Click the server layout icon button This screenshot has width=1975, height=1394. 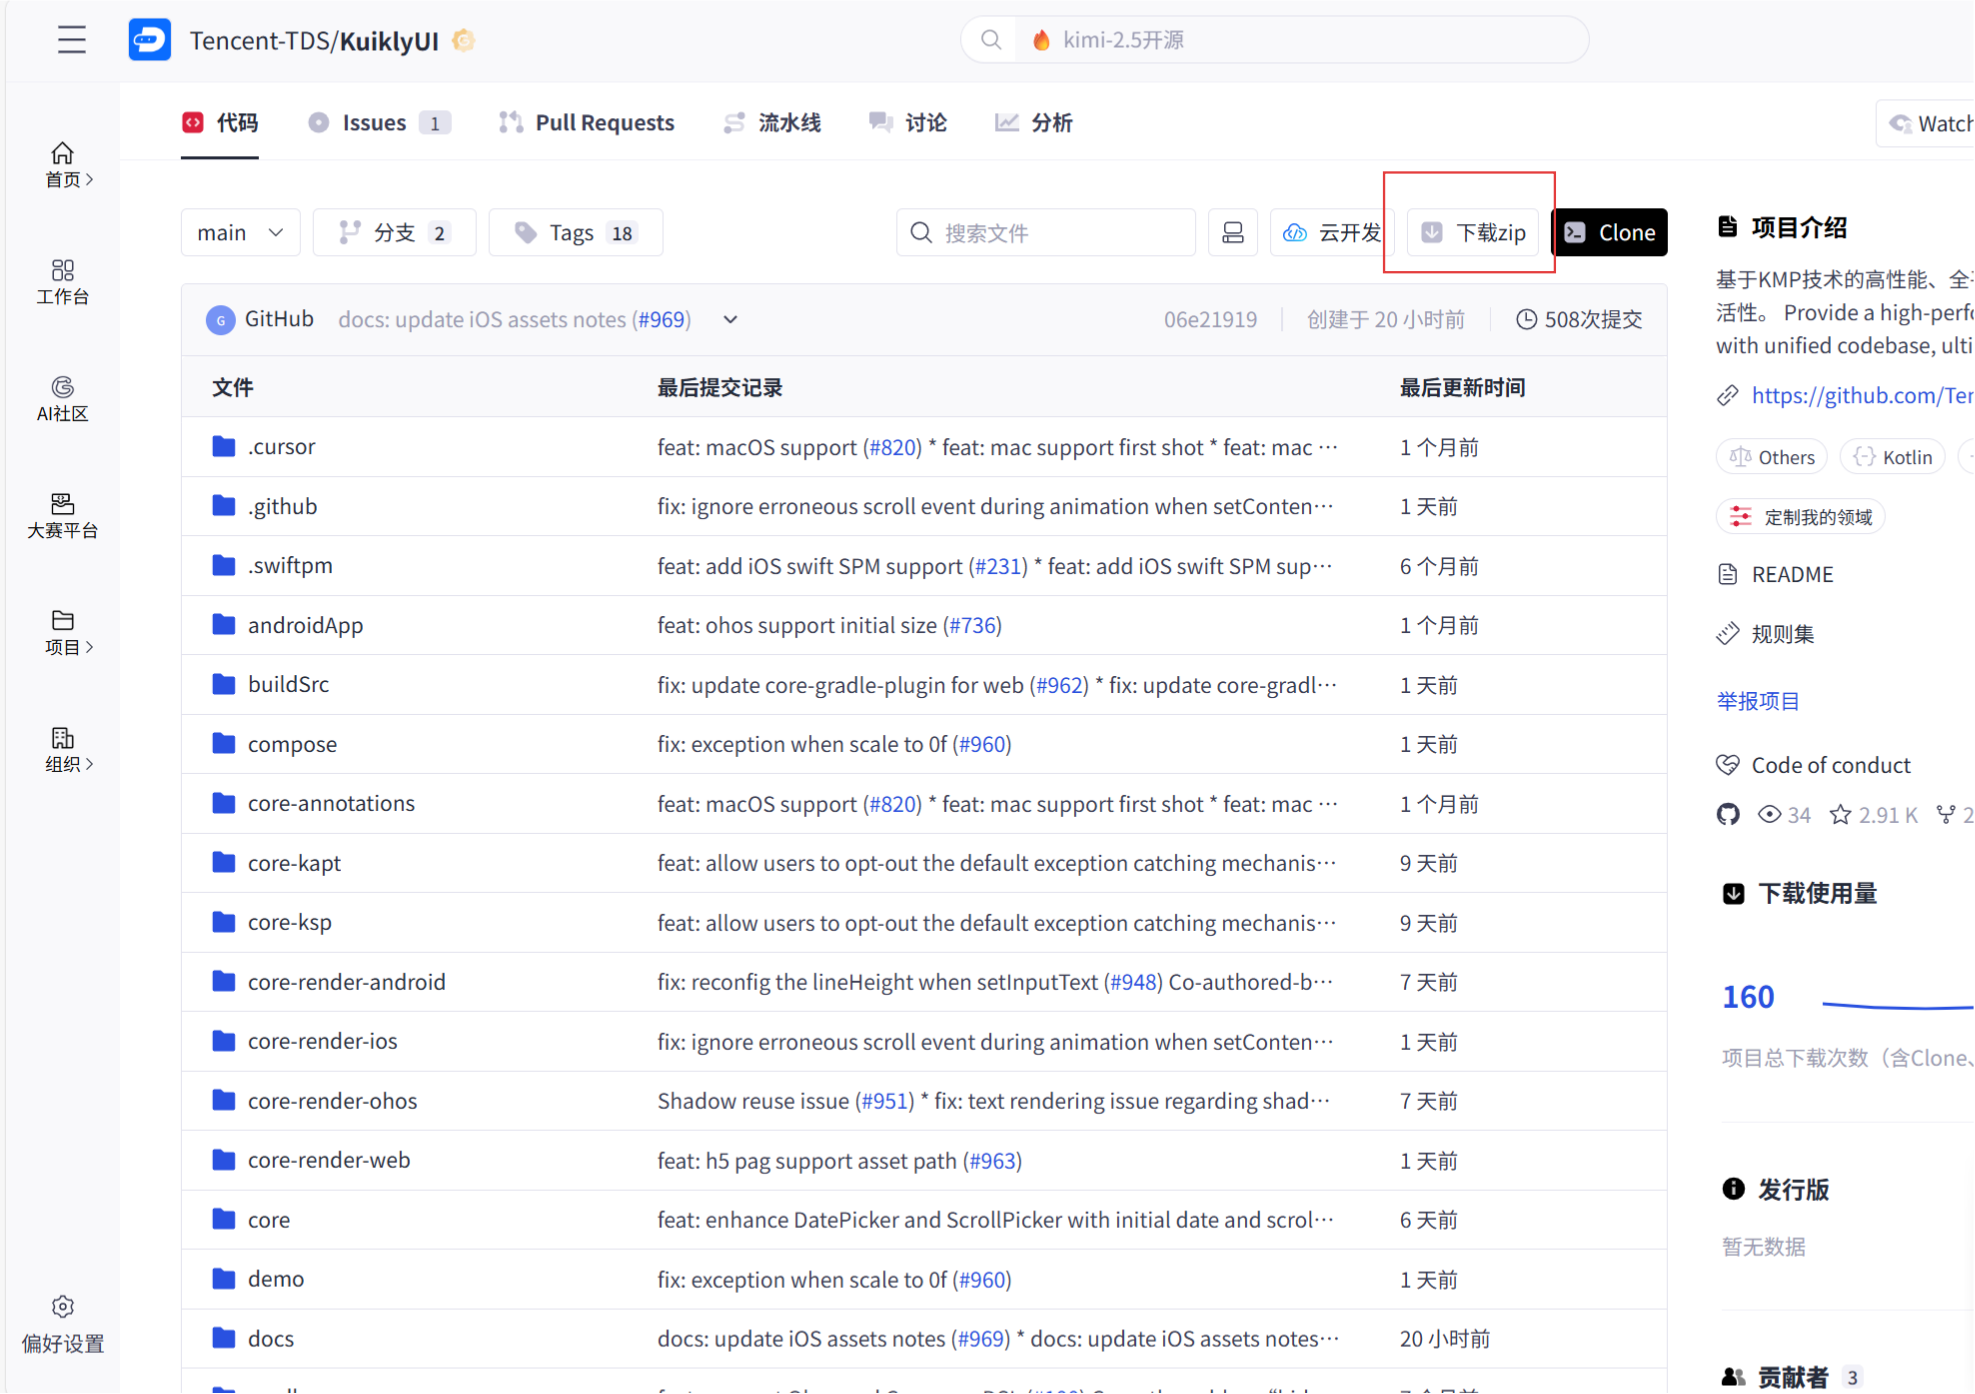point(1232,233)
